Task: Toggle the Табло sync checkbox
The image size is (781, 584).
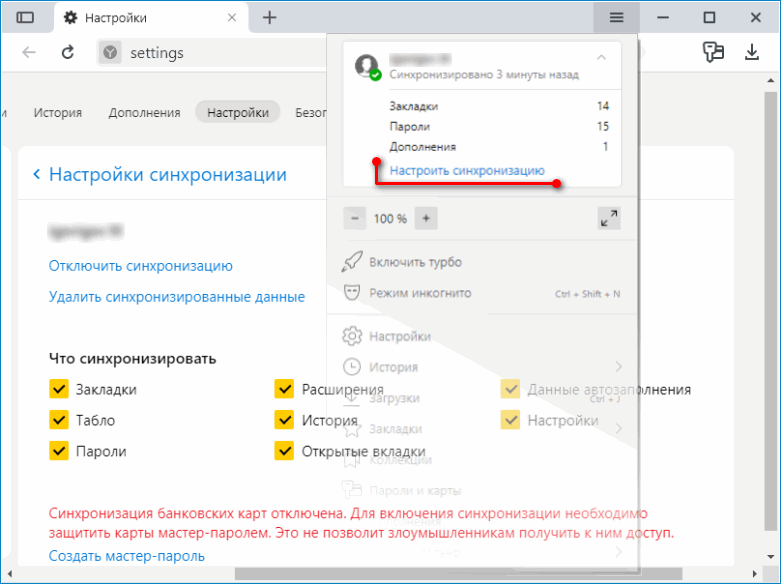Action: (58, 420)
